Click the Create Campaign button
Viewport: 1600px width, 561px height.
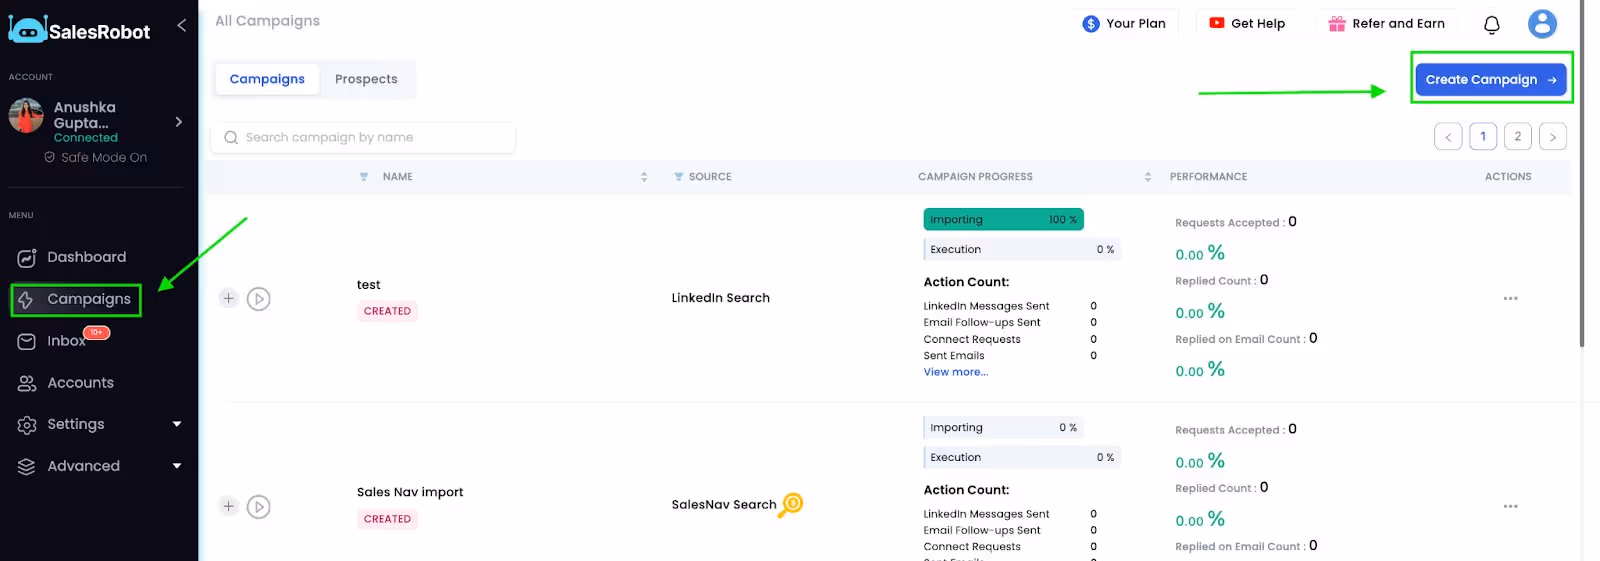(1491, 79)
